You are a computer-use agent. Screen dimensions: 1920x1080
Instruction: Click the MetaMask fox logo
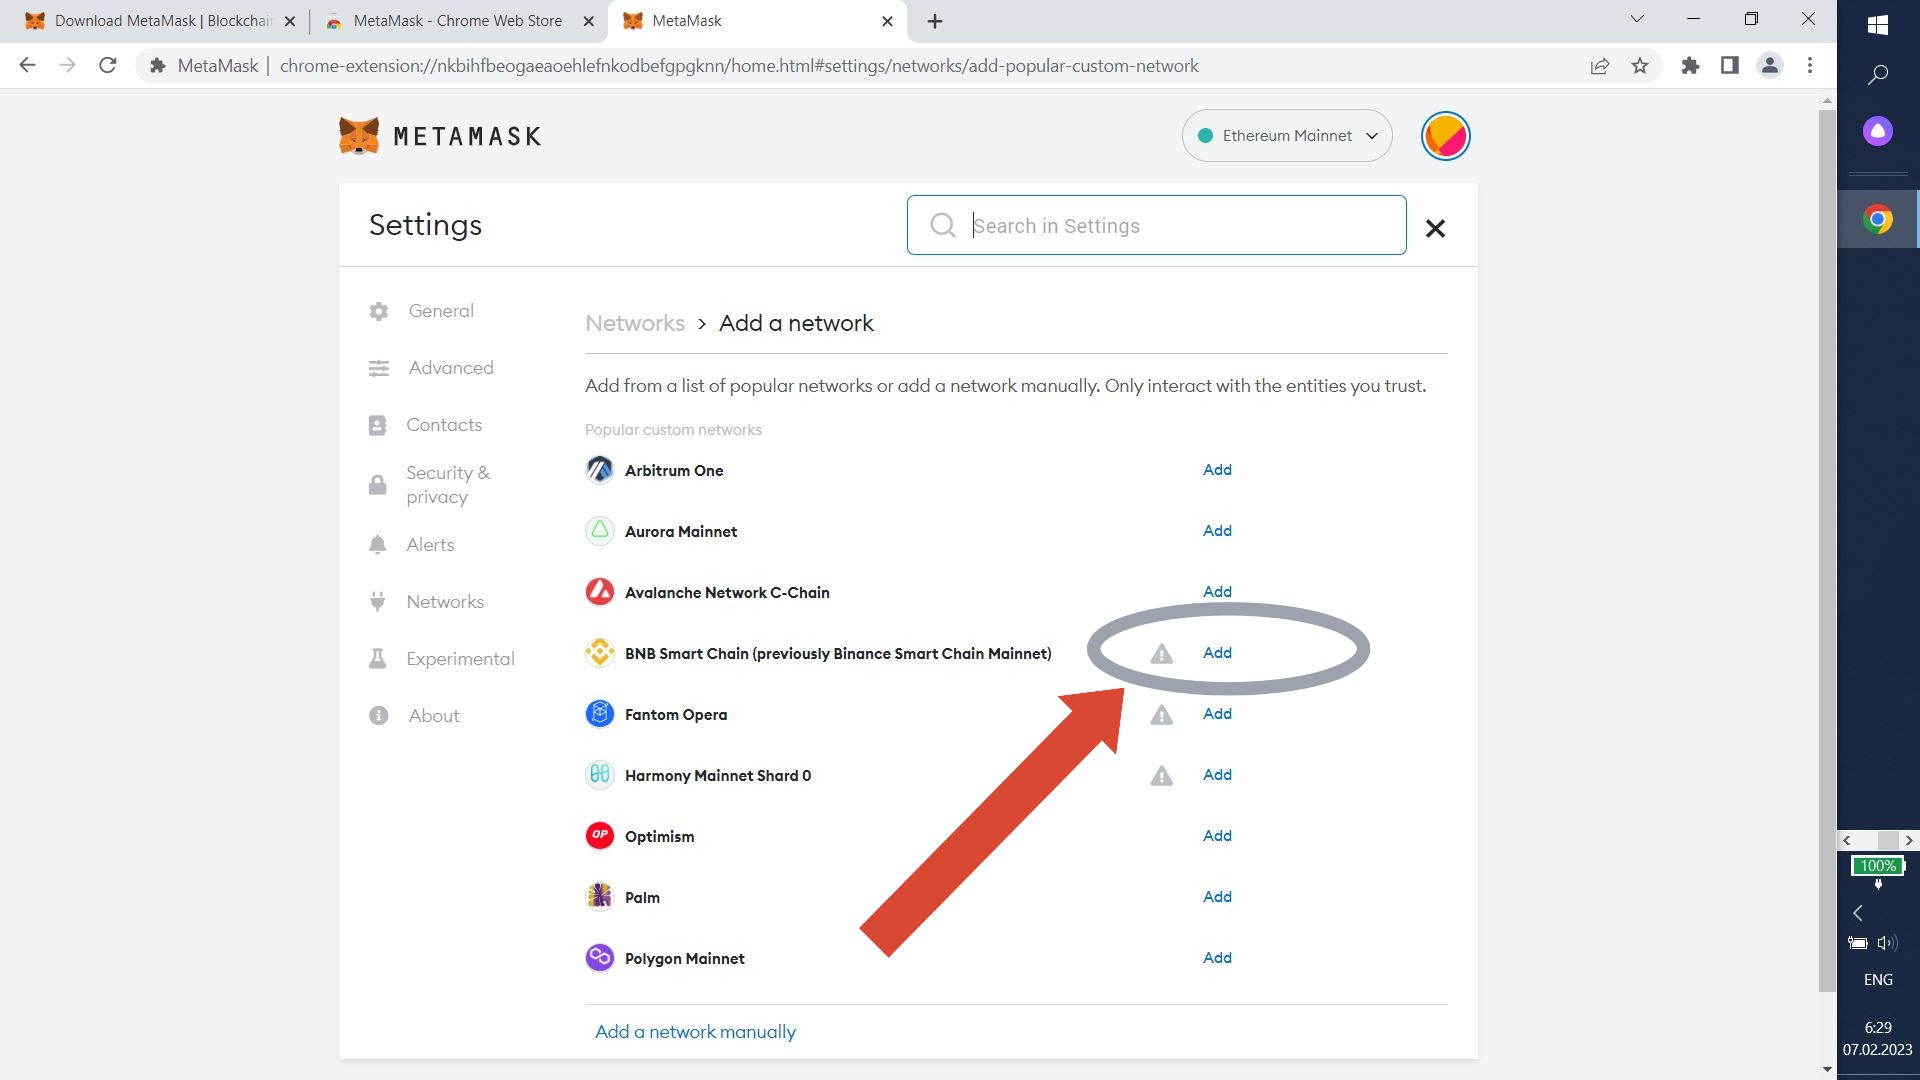click(359, 136)
